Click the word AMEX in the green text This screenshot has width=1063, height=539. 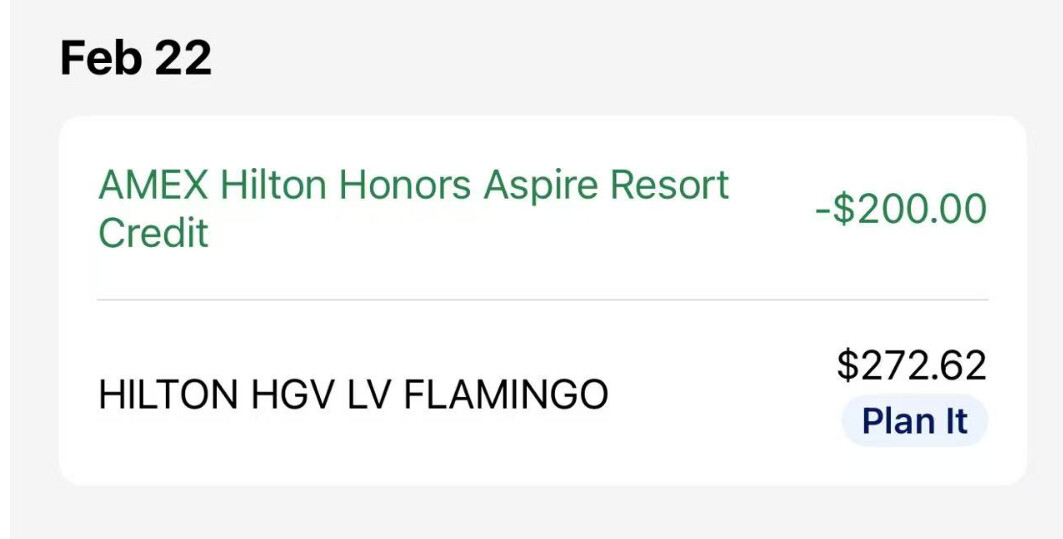[x=153, y=185]
